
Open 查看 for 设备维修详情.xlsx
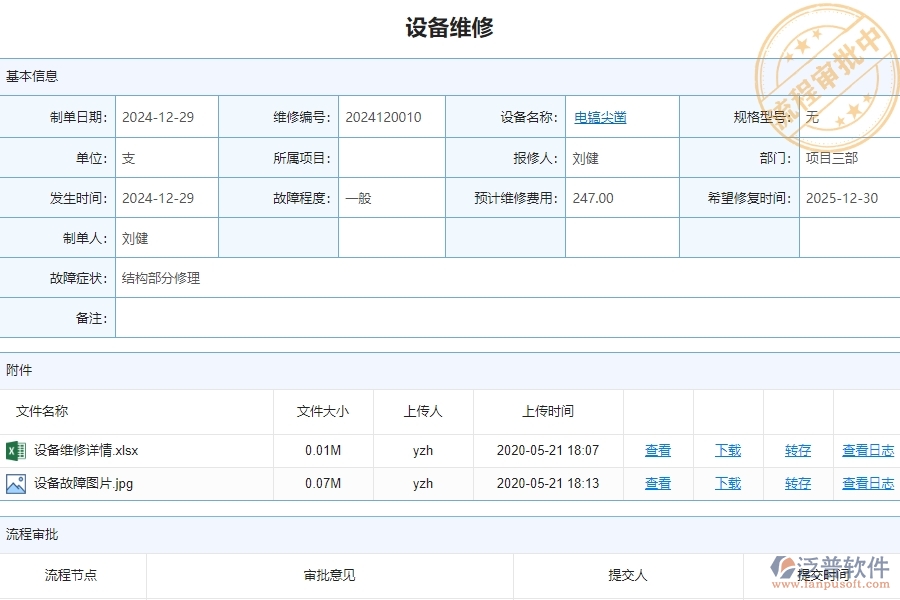tap(657, 450)
